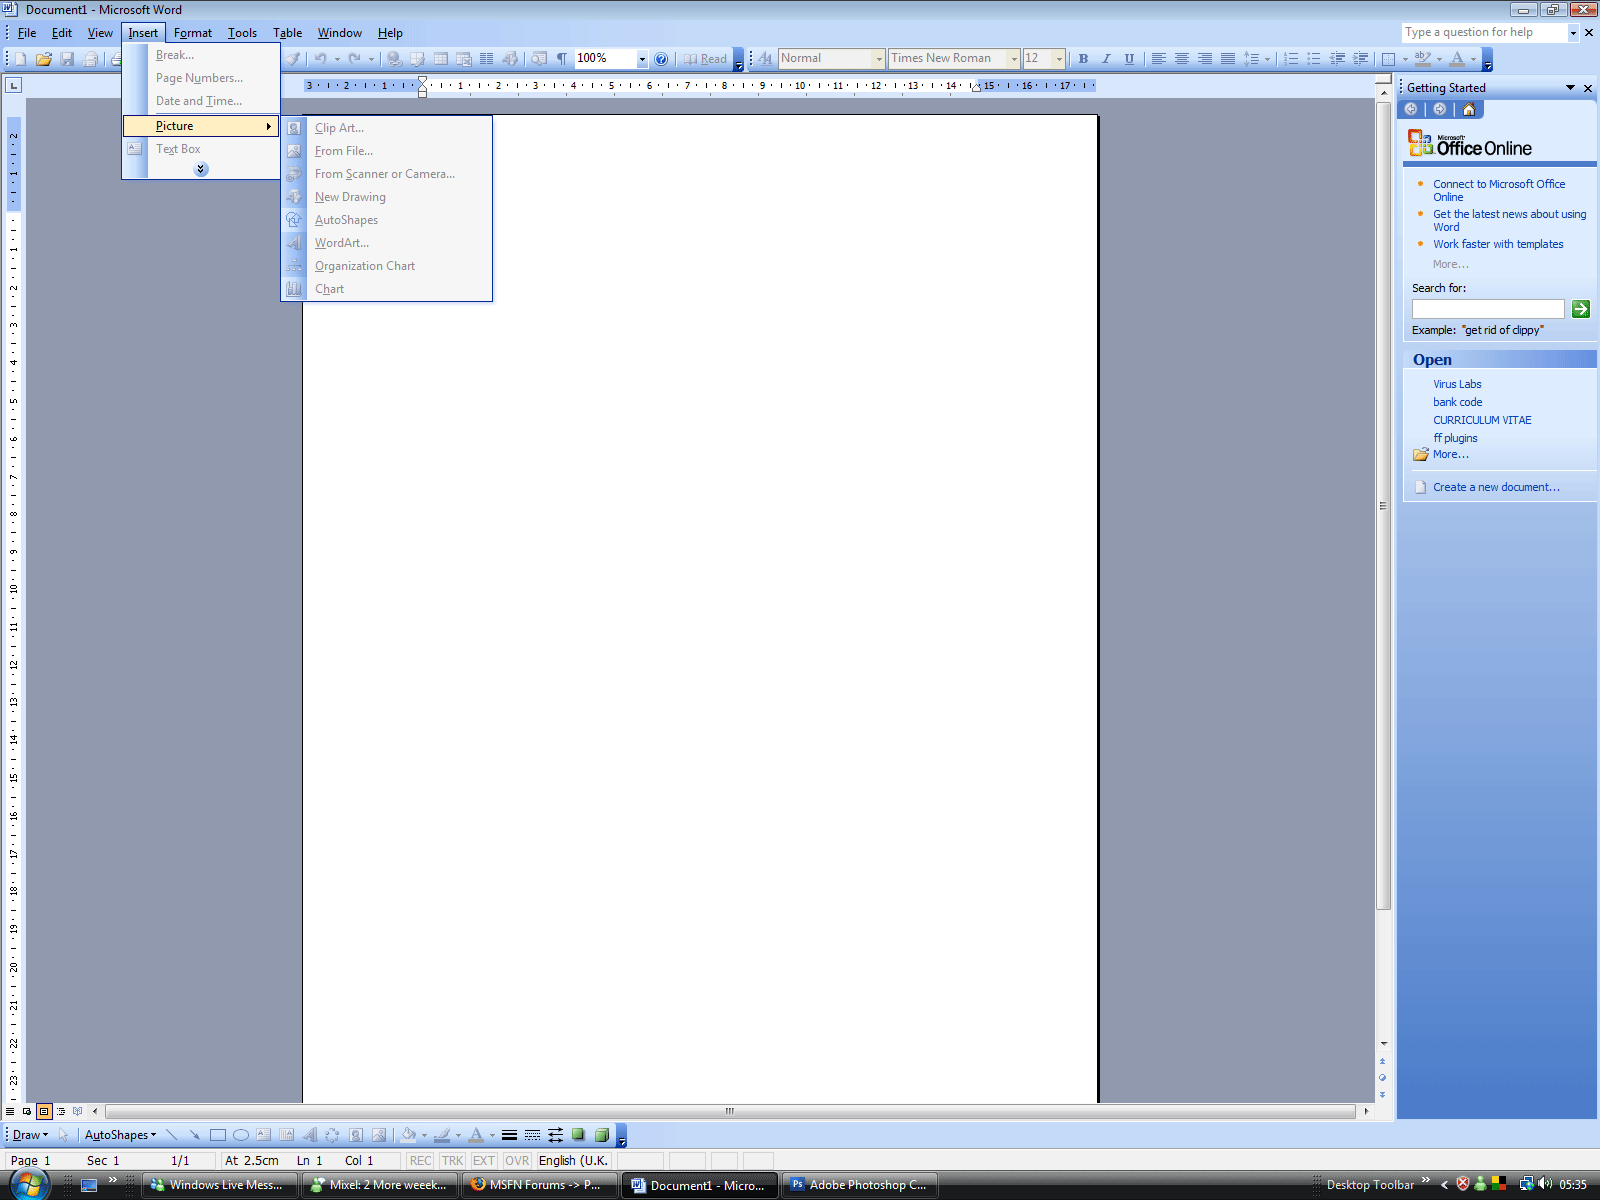1600x1200 pixels.
Task: Open the AutoShapes dropdown on Drawing toolbar
Action: 120,1135
